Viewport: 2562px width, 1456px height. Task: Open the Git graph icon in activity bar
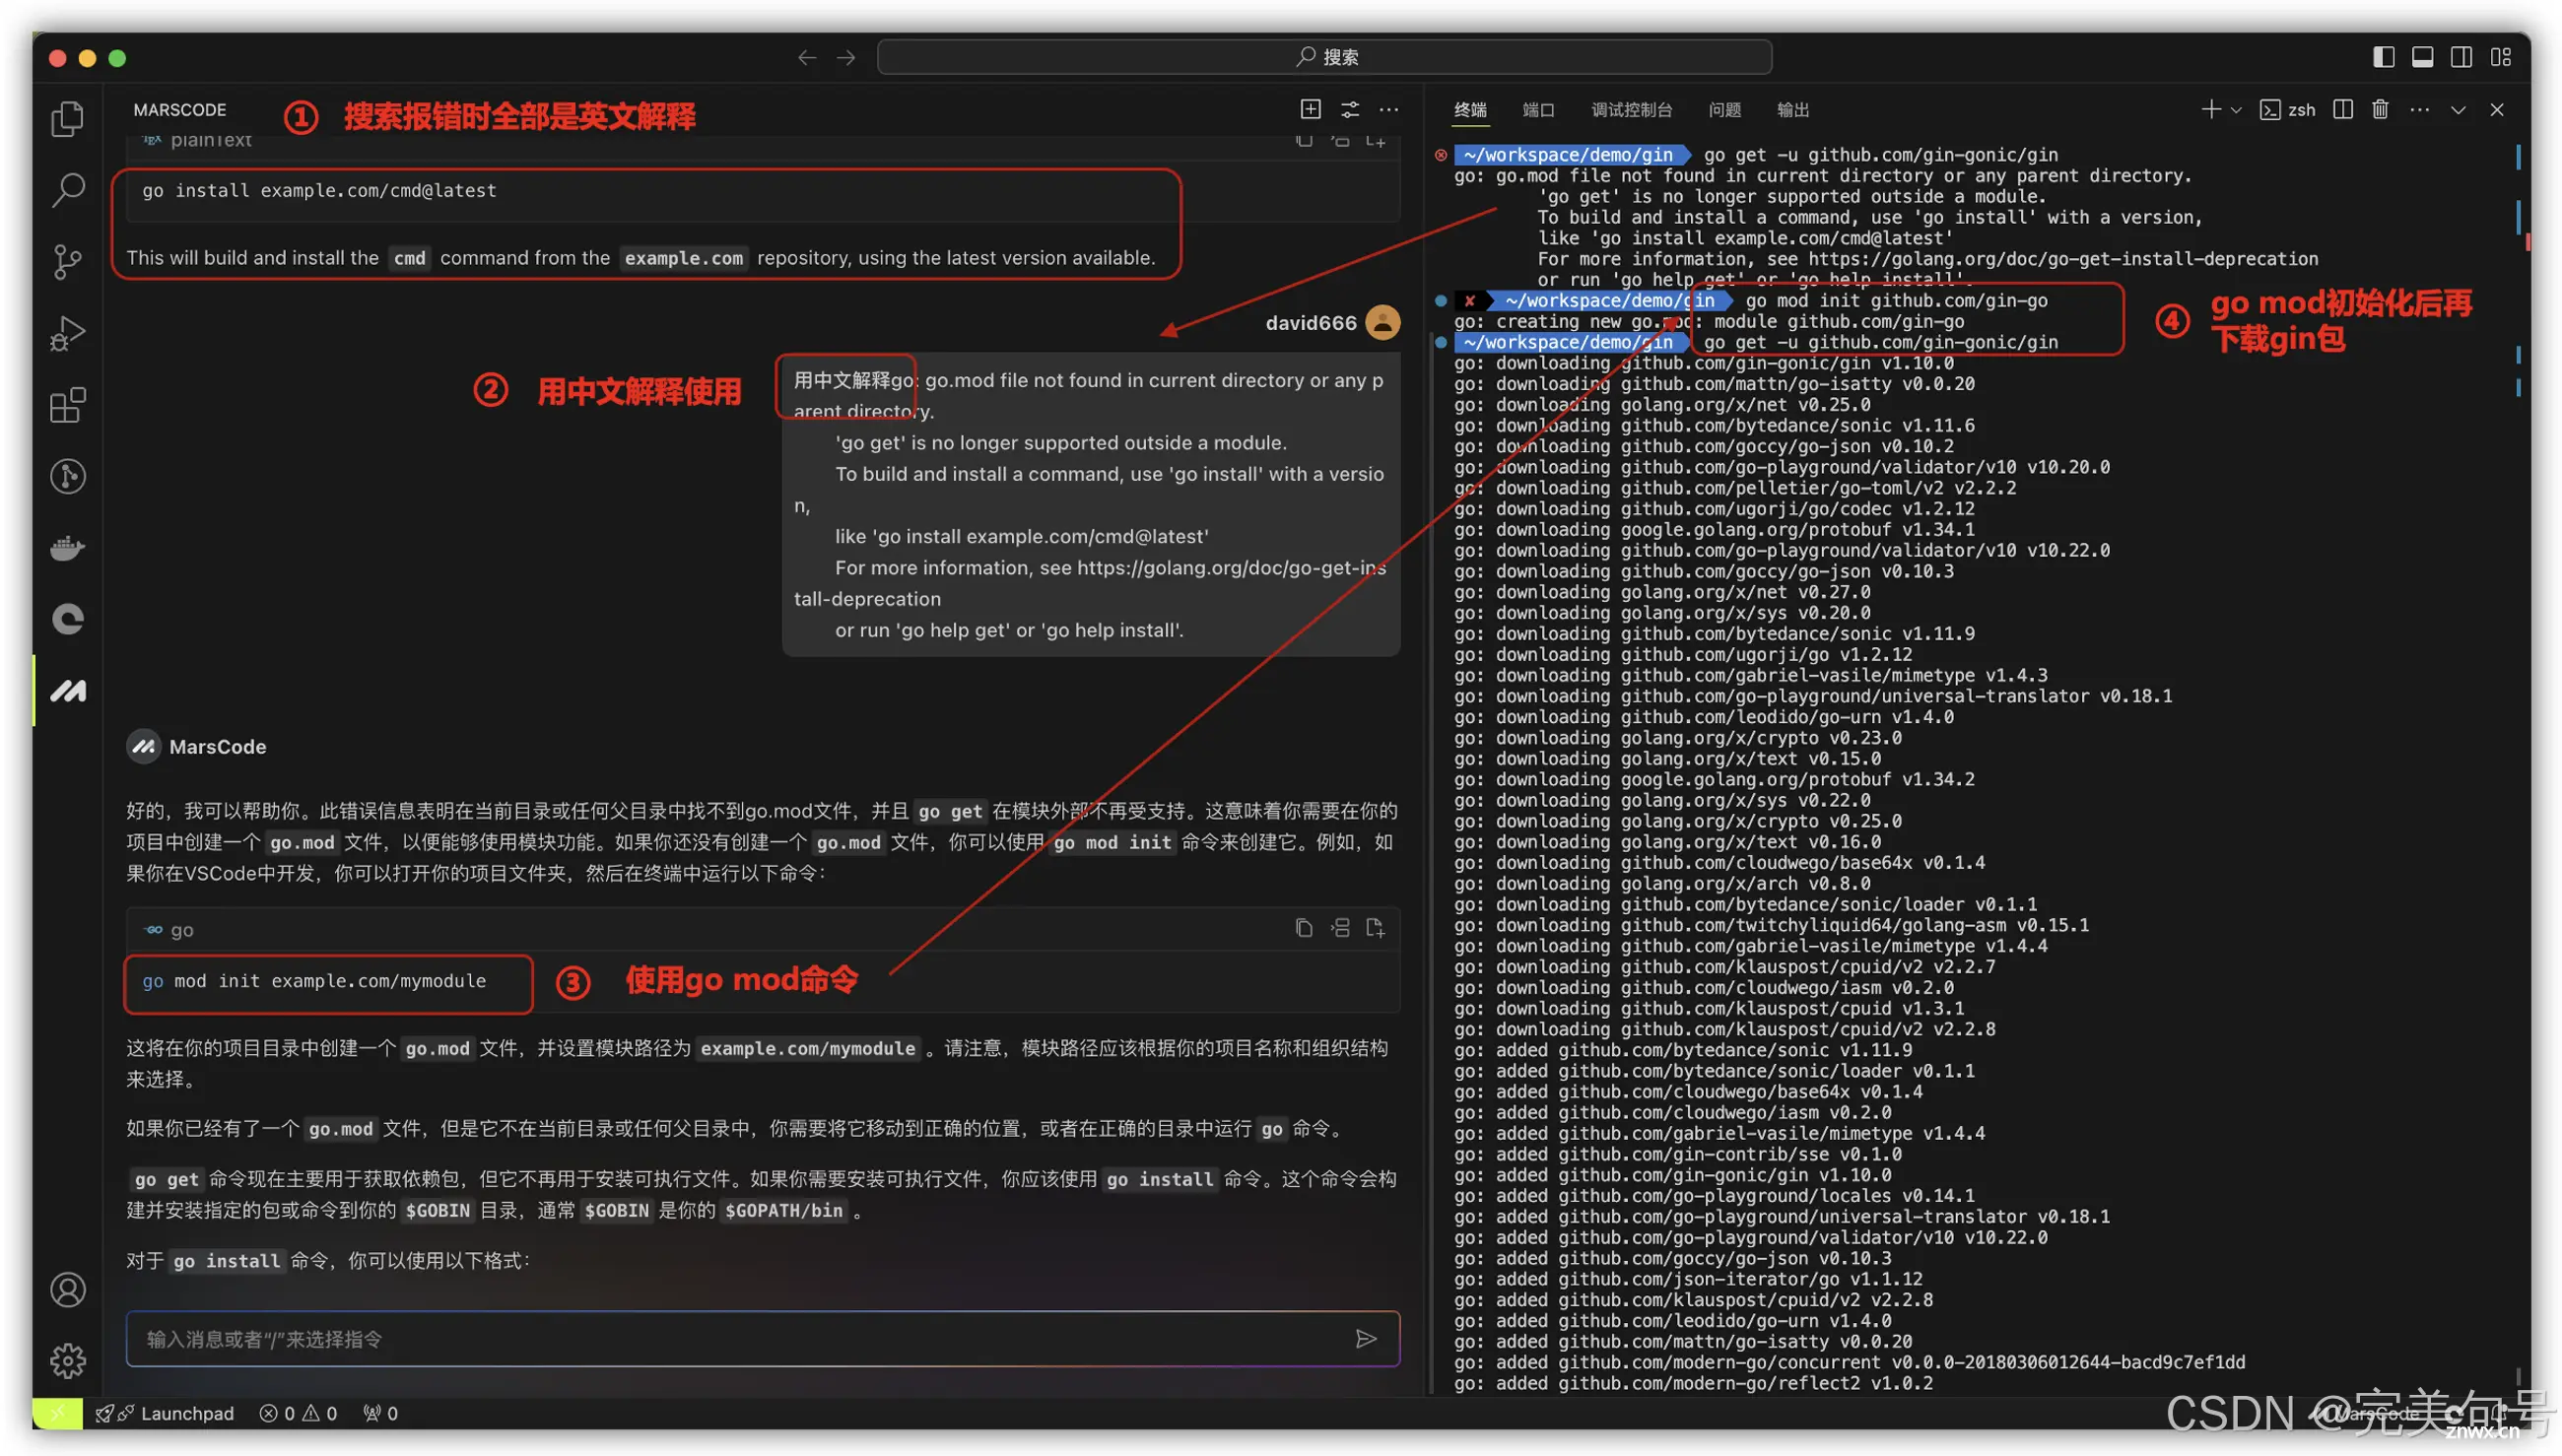click(67, 476)
